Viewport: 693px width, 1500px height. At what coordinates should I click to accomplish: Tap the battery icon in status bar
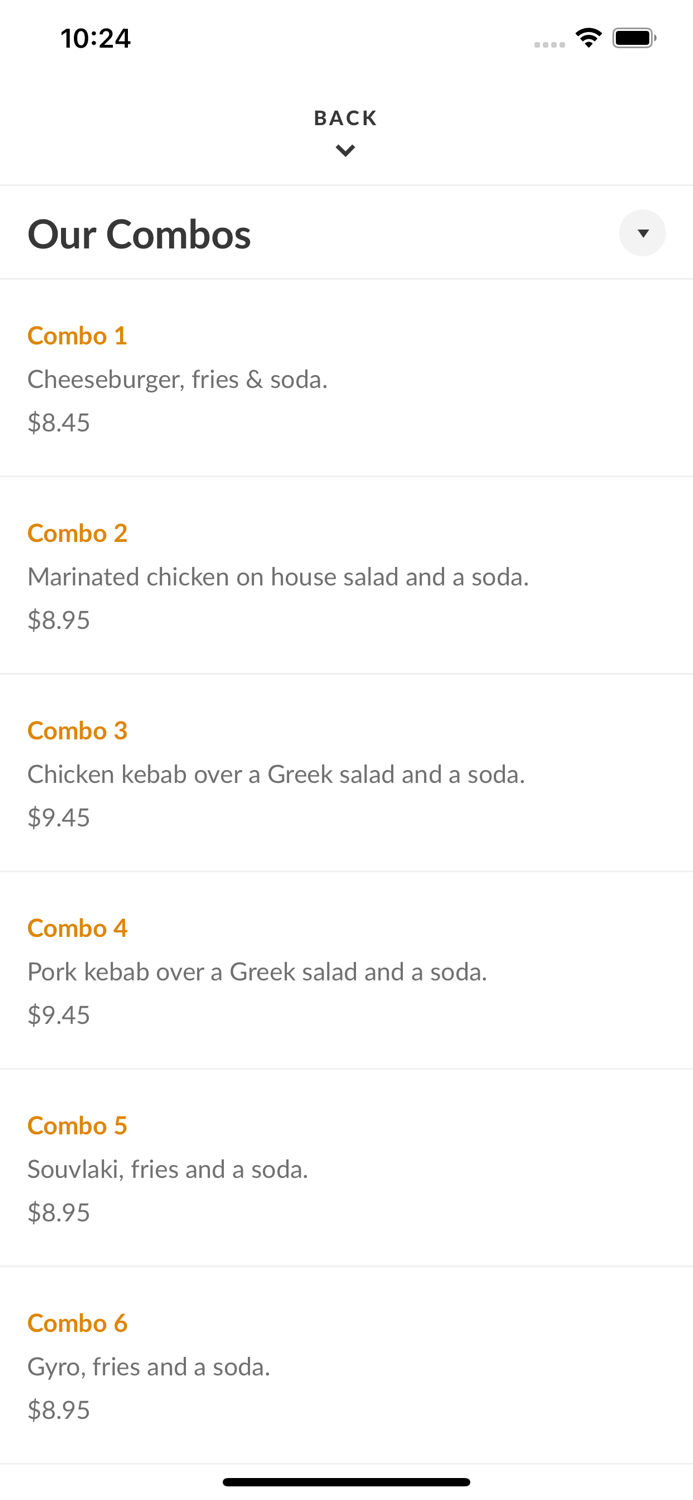(x=634, y=38)
